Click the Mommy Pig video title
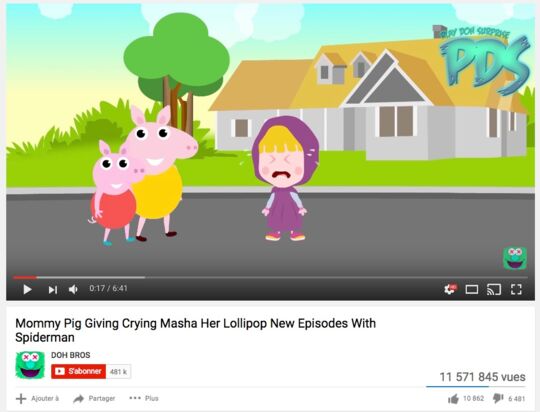The image size is (540, 412). [x=196, y=330]
